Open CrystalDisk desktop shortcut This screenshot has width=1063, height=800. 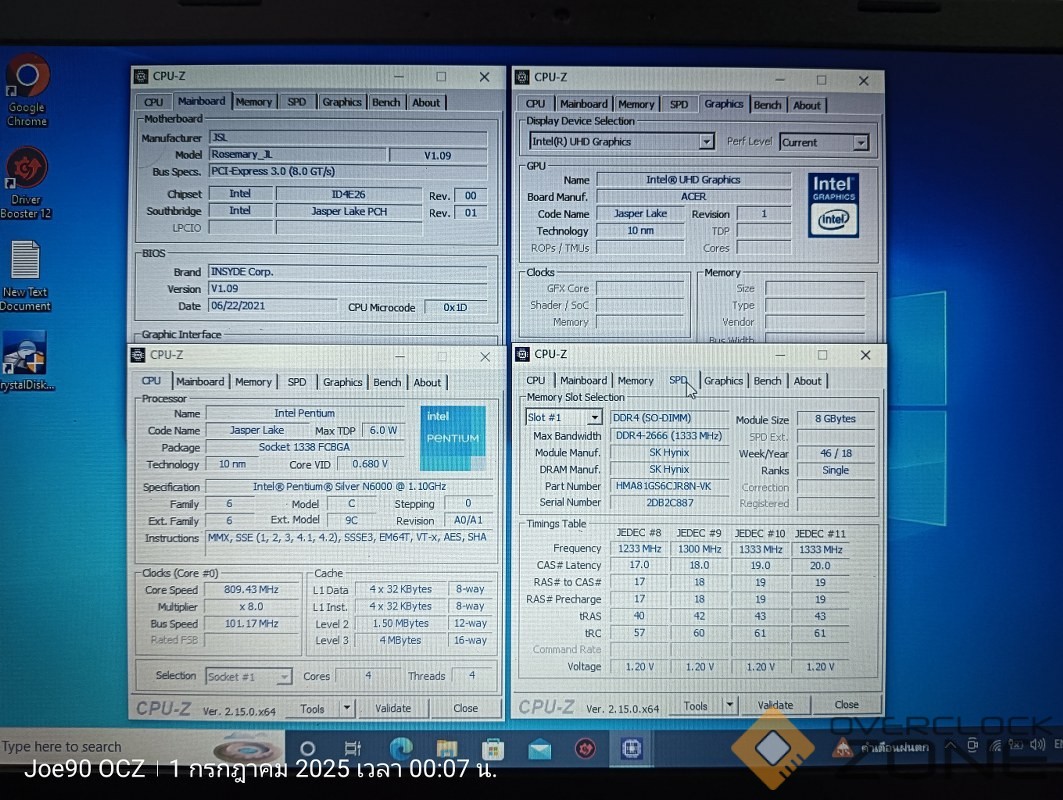(x=26, y=361)
